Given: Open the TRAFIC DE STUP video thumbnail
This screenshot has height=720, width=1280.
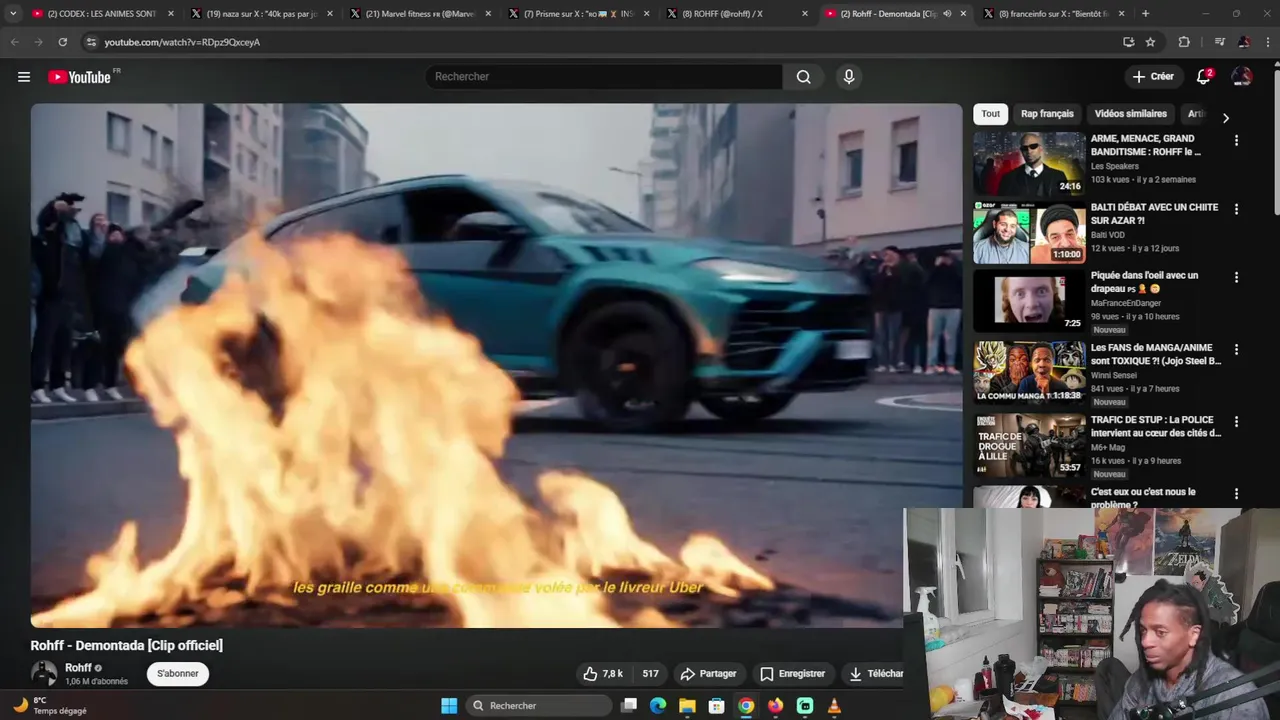Looking at the screenshot, I should (1029, 446).
